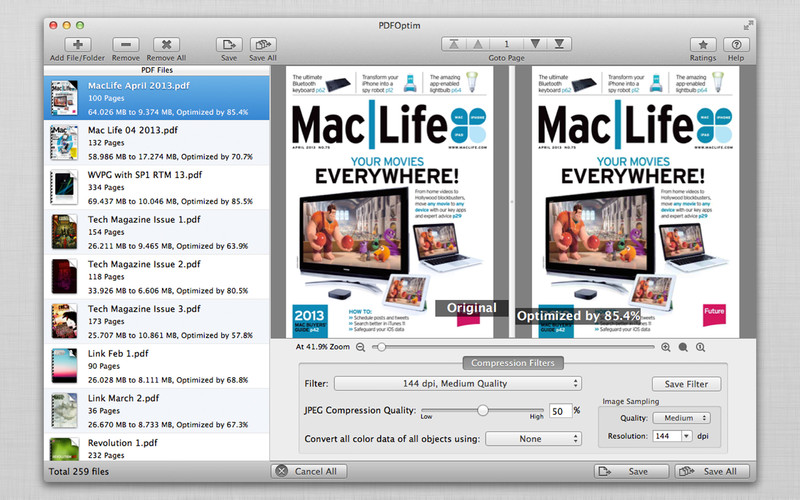Click the JPEG quality percent field showing 50
Viewport: 800px width, 500px height.
pos(560,411)
